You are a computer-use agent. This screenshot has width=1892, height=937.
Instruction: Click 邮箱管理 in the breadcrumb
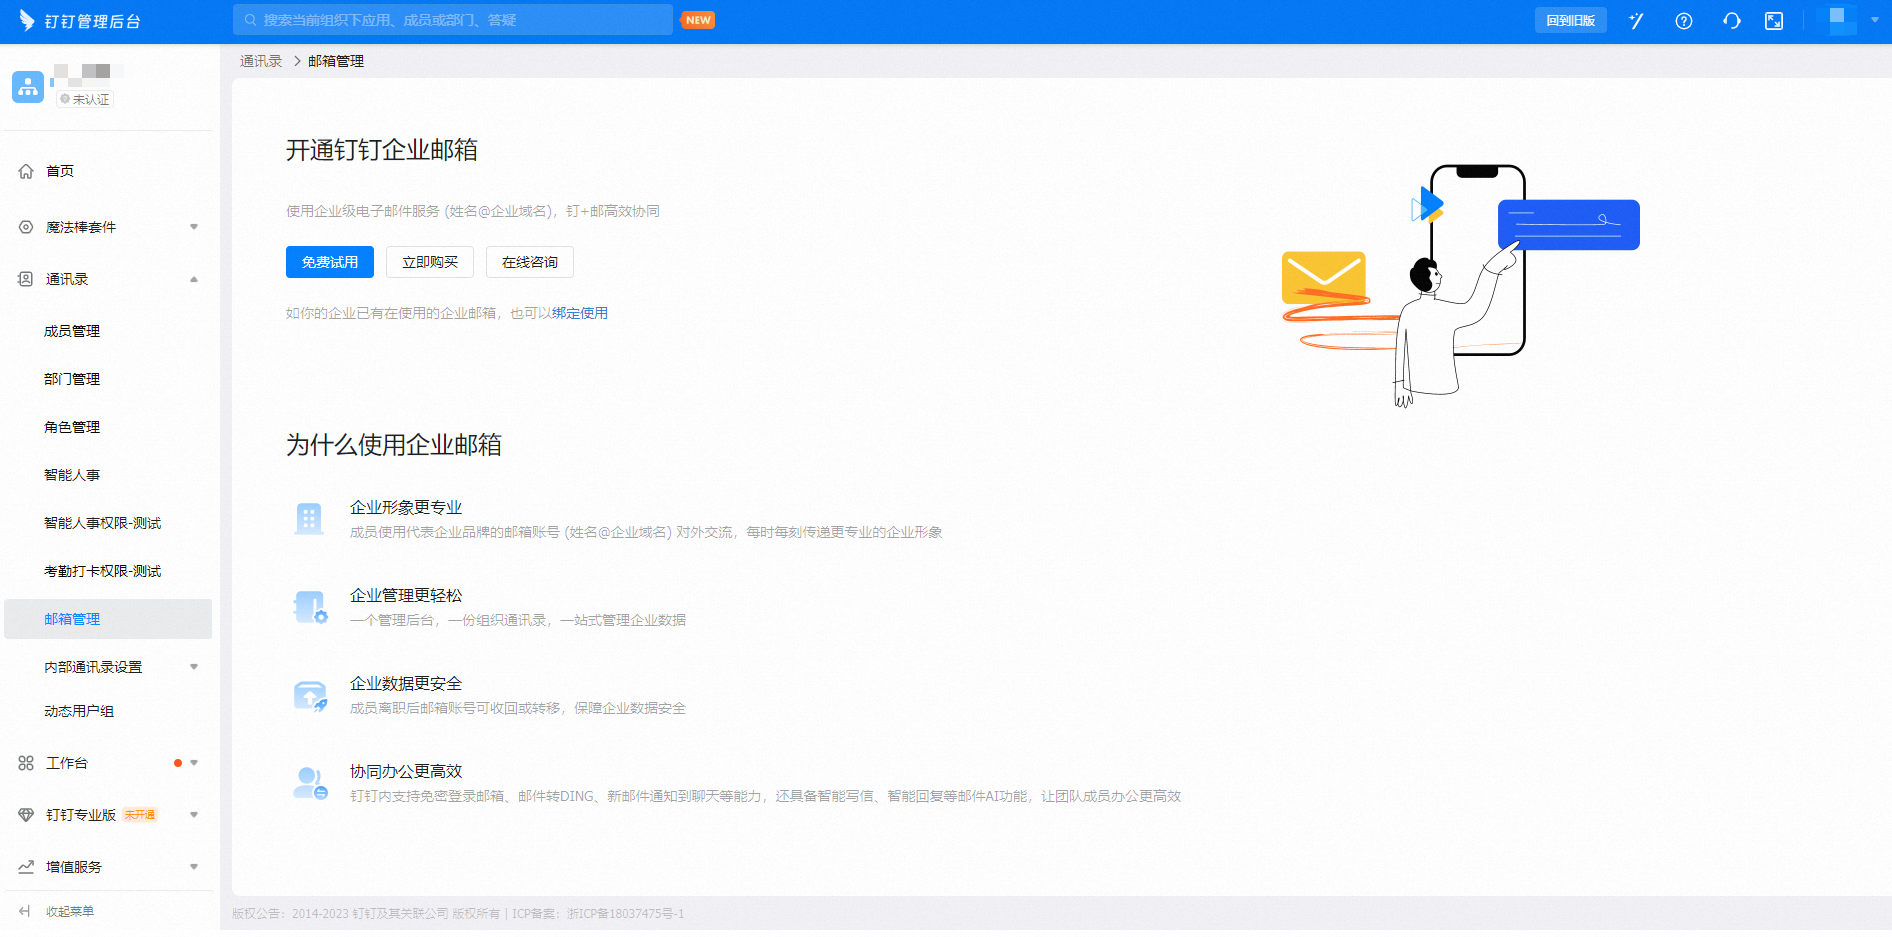pos(336,61)
